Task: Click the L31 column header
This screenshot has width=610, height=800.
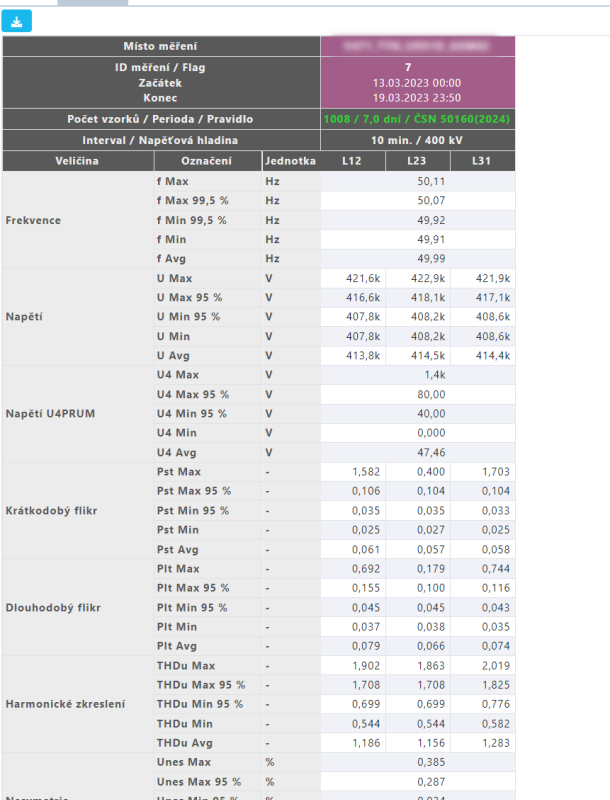Action: (482, 161)
